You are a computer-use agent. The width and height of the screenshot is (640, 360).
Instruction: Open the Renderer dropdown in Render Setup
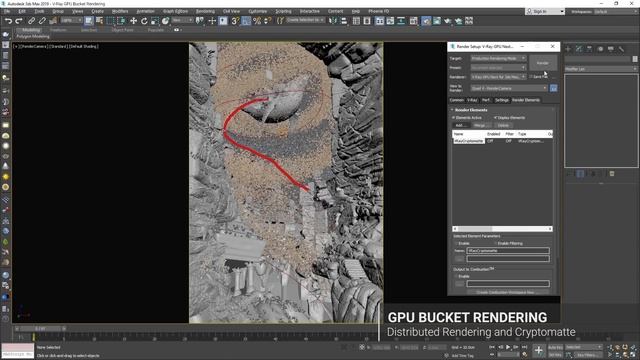click(498, 77)
